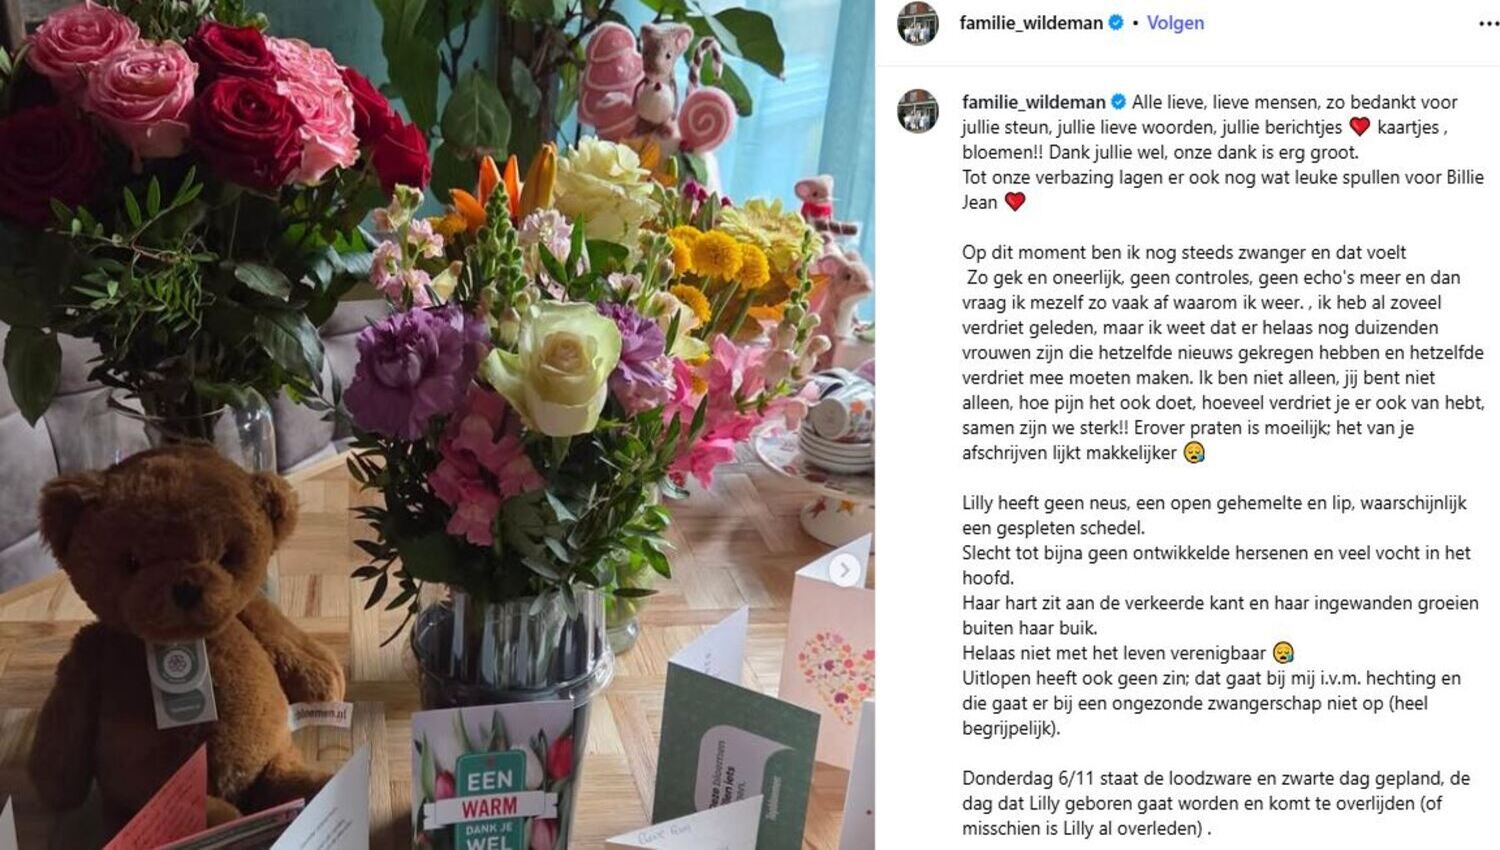The width and height of the screenshot is (1500, 850).
Task: Open familie_wildeman profile from header username
Action: pyautogui.click(x=1031, y=22)
